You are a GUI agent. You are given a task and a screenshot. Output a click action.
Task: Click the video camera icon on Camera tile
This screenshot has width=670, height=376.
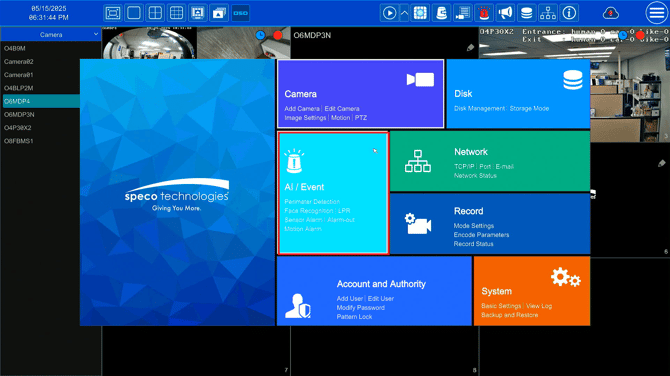pyautogui.click(x=420, y=79)
